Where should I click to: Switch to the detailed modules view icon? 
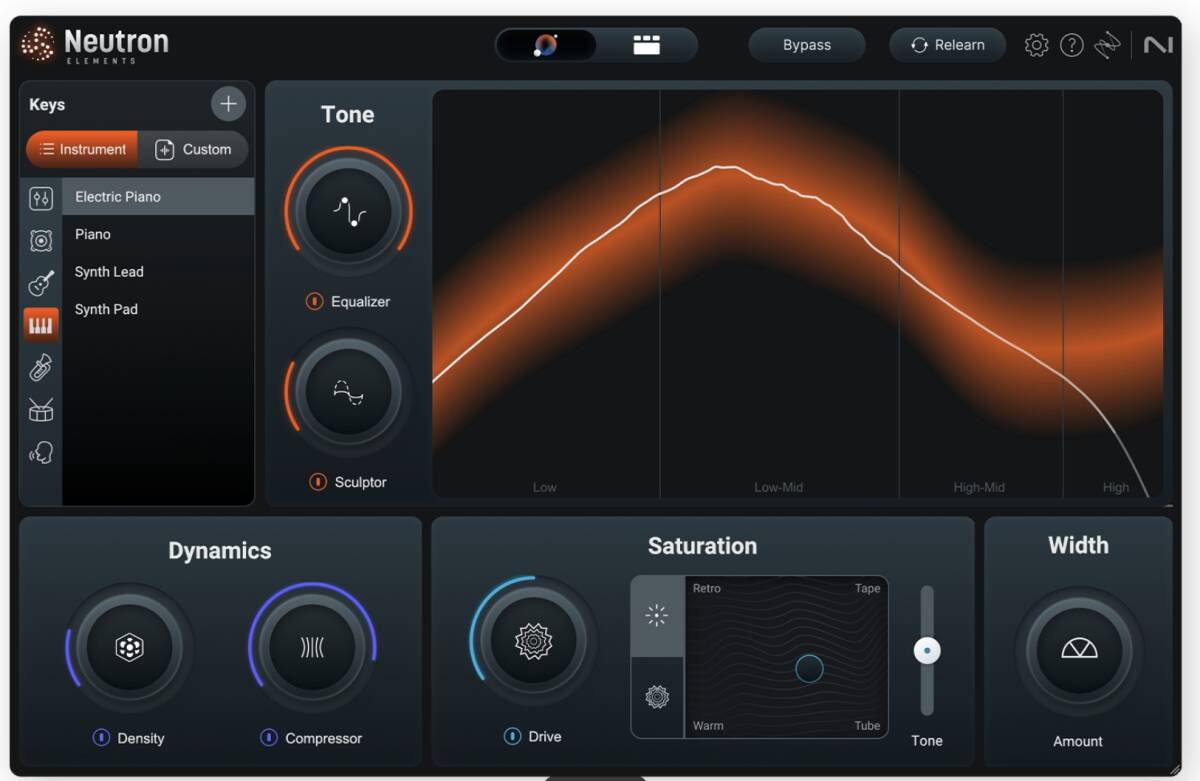647,45
